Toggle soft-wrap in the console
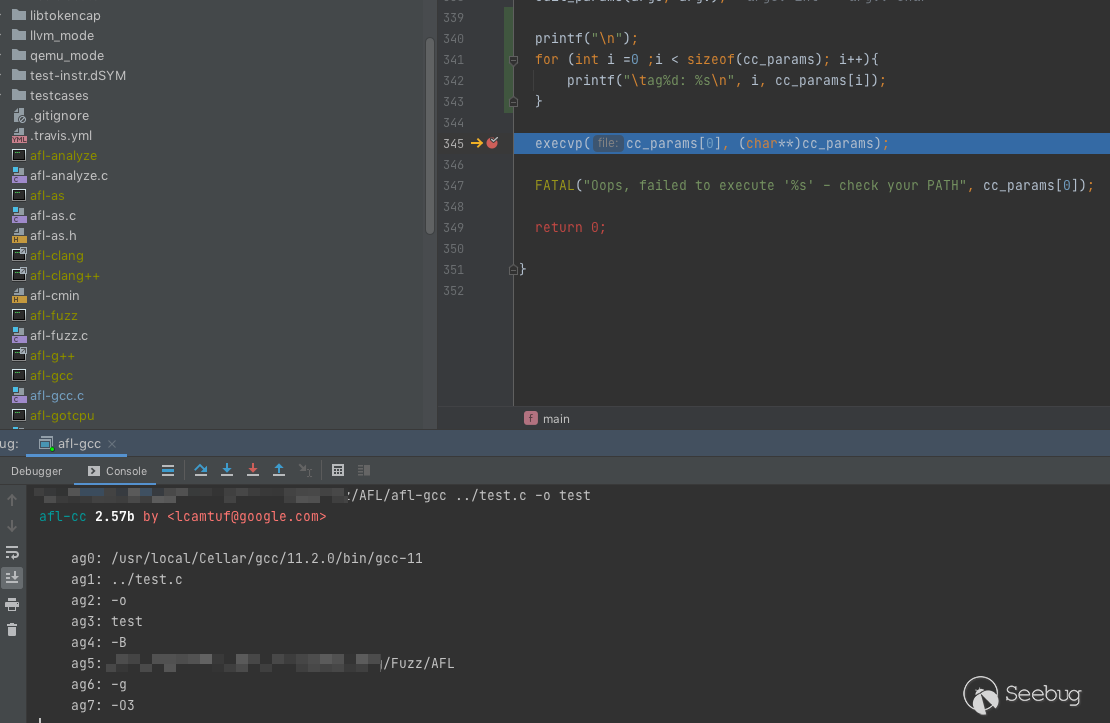 (x=12, y=552)
